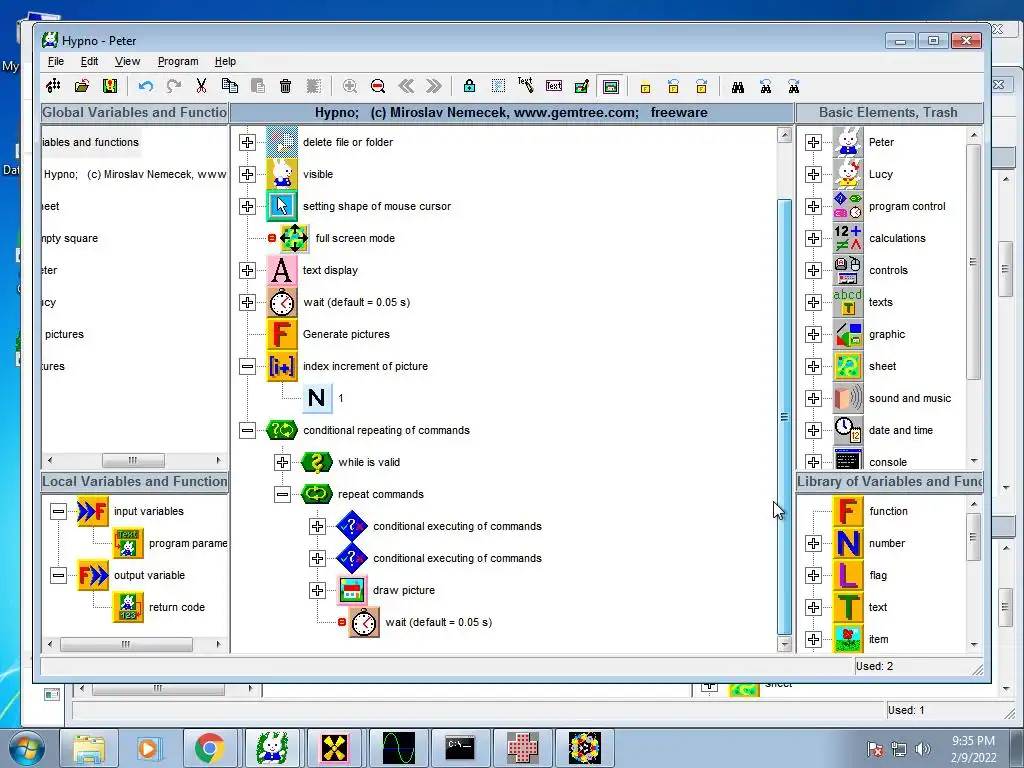Click down arrow of Basic Elements scrollbar

[974, 461]
